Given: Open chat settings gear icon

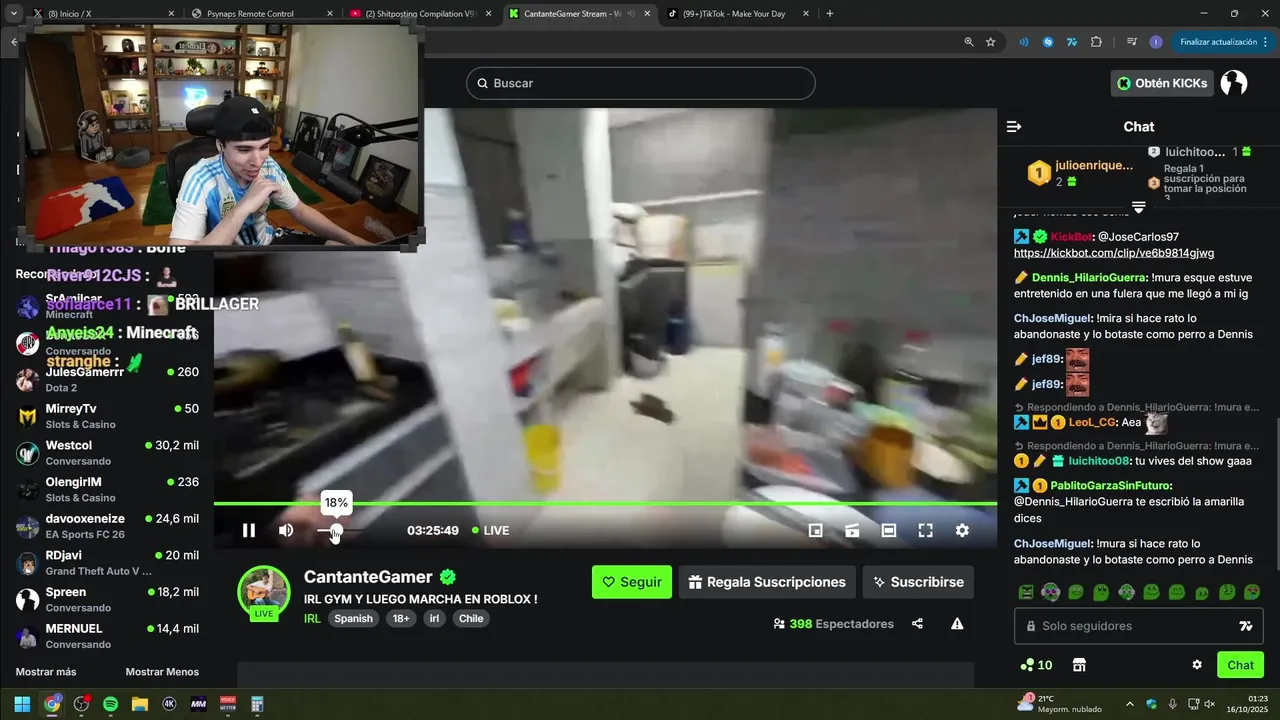Looking at the screenshot, I should point(1197,665).
